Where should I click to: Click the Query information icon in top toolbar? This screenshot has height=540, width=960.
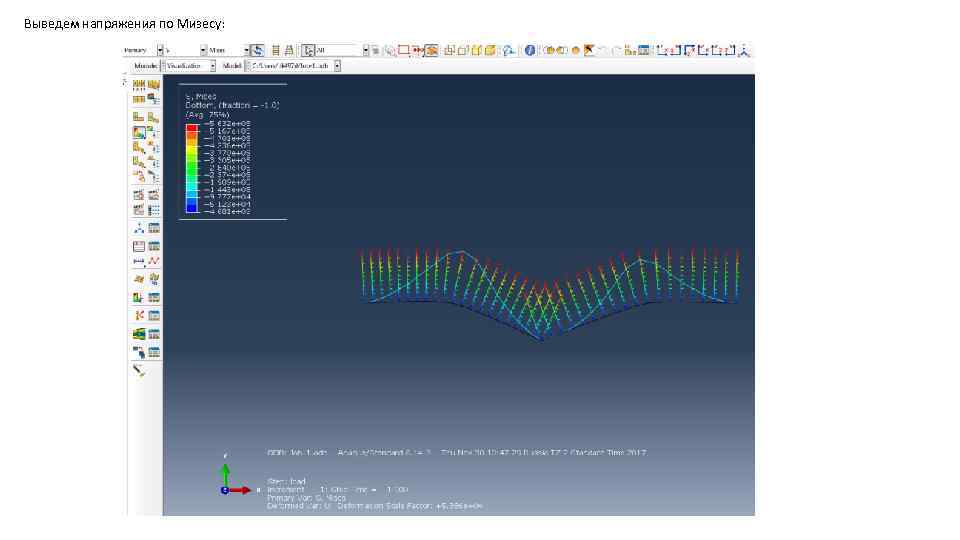tap(508, 50)
